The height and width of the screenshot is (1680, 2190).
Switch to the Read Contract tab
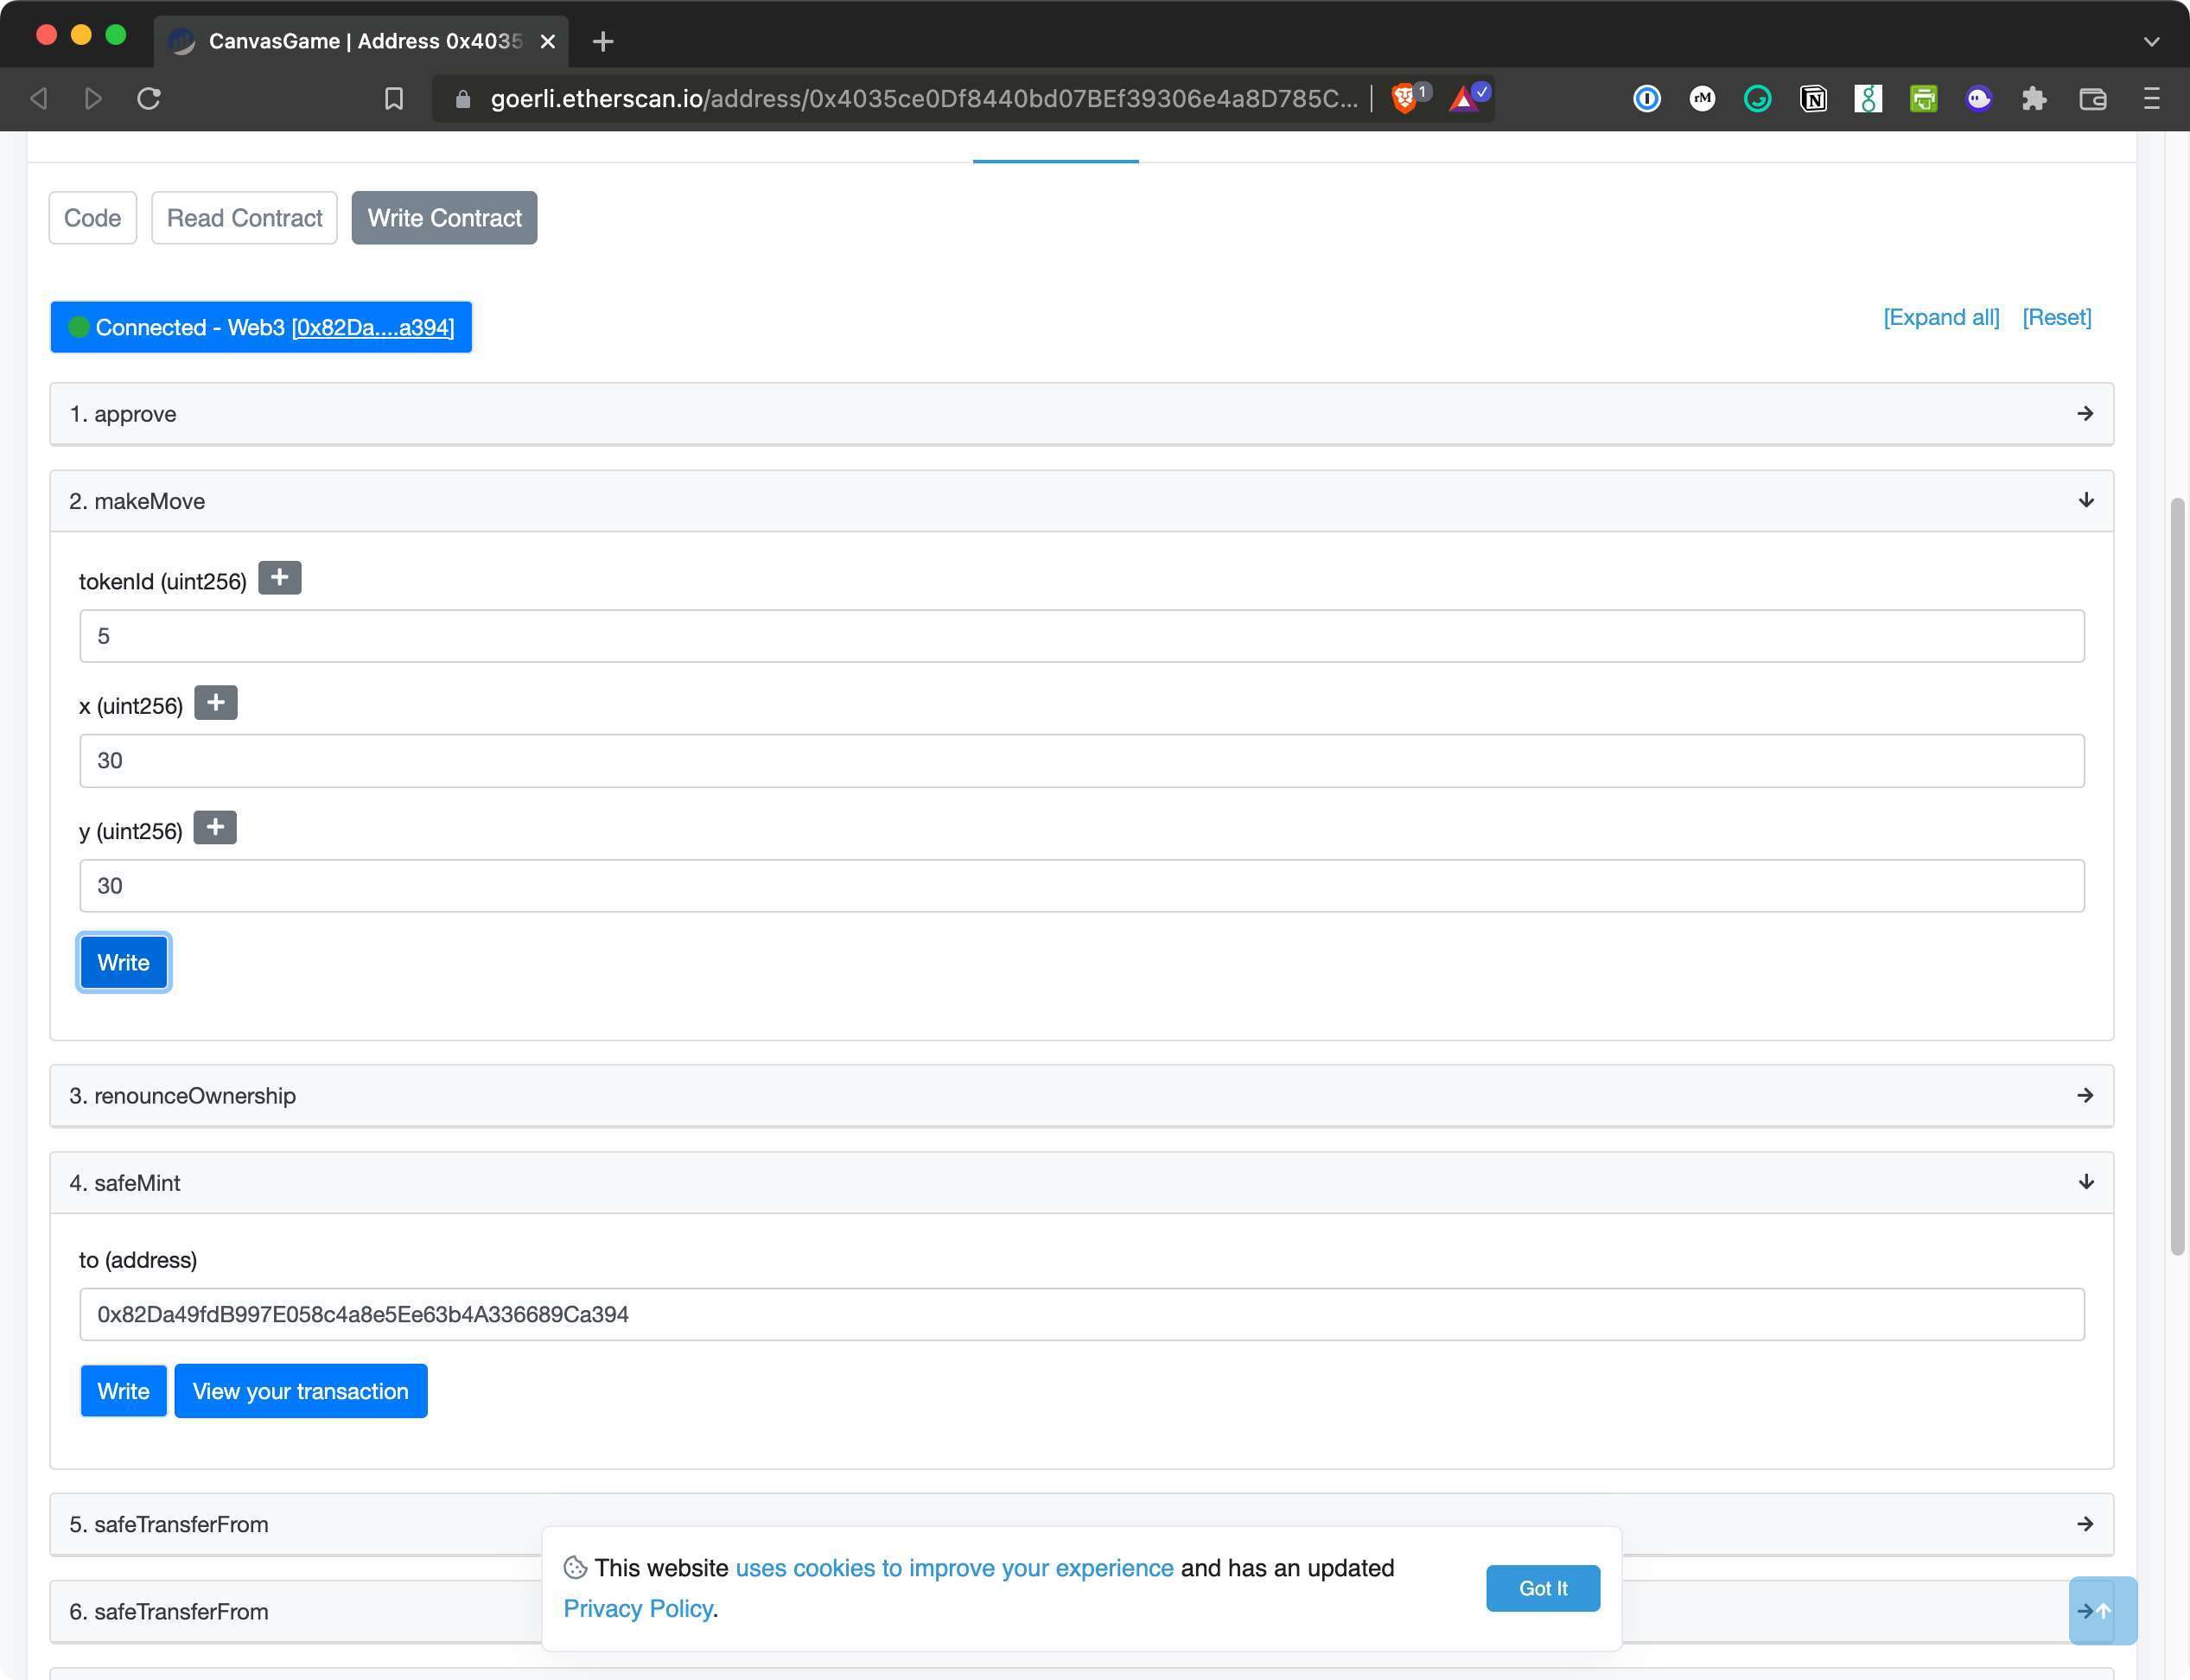coord(244,218)
